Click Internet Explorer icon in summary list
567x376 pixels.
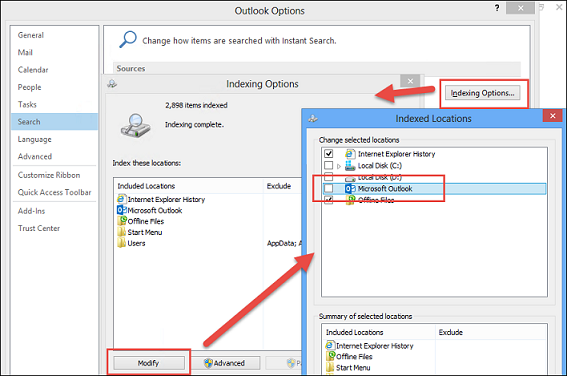(330, 346)
